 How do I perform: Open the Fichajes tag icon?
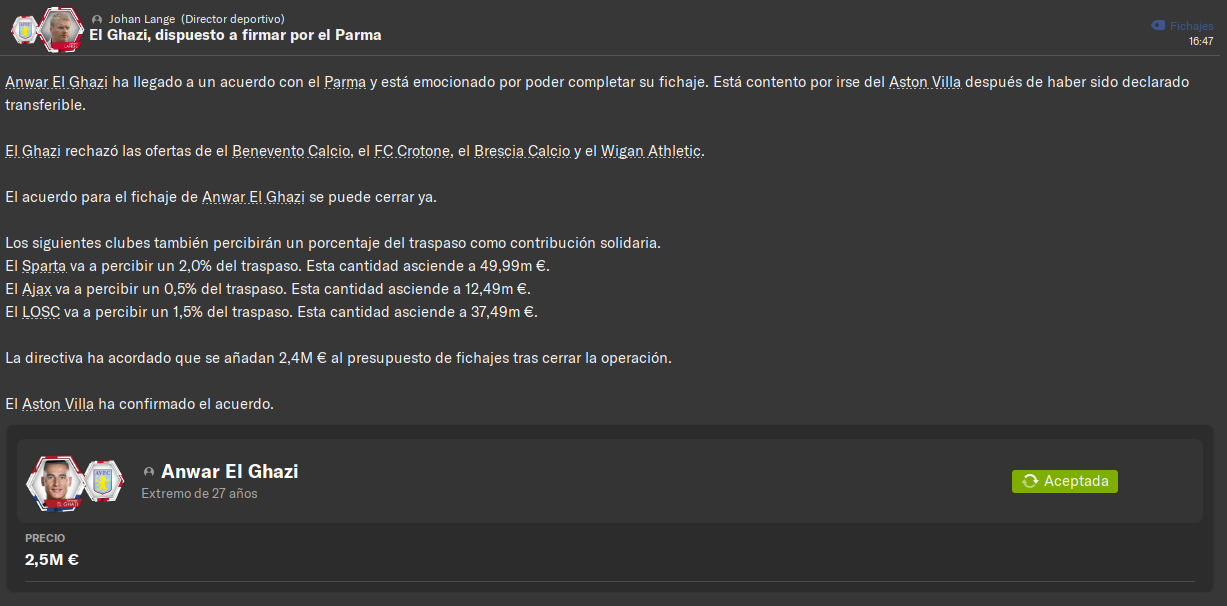click(1157, 25)
